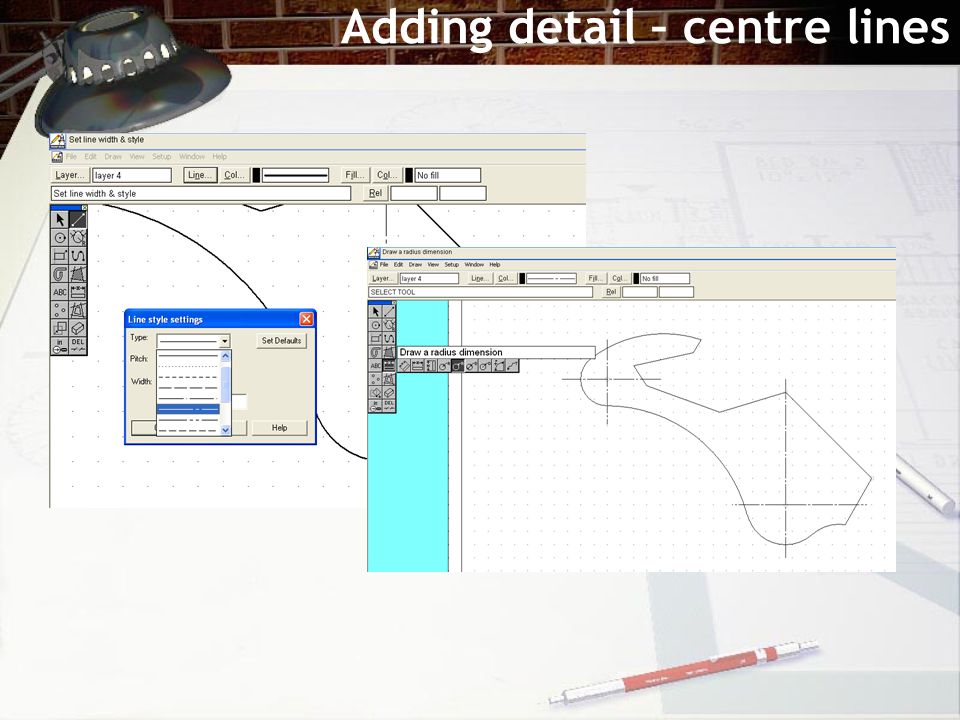Click the Layer... button in the left window
Viewport: 960px width, 720px height.
70,175
